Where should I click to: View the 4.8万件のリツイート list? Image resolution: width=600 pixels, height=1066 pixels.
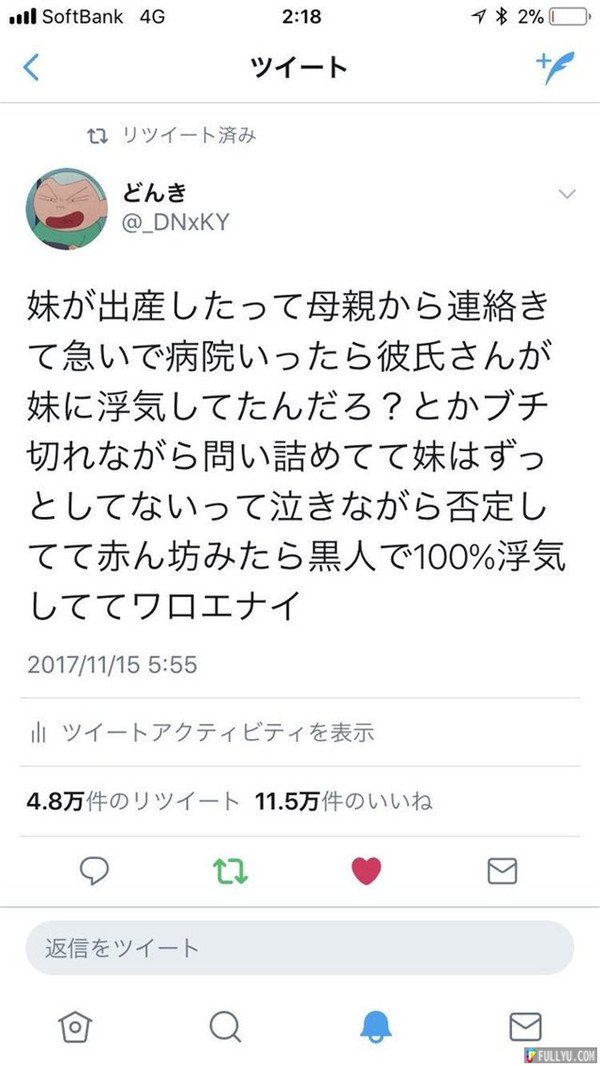133,802
